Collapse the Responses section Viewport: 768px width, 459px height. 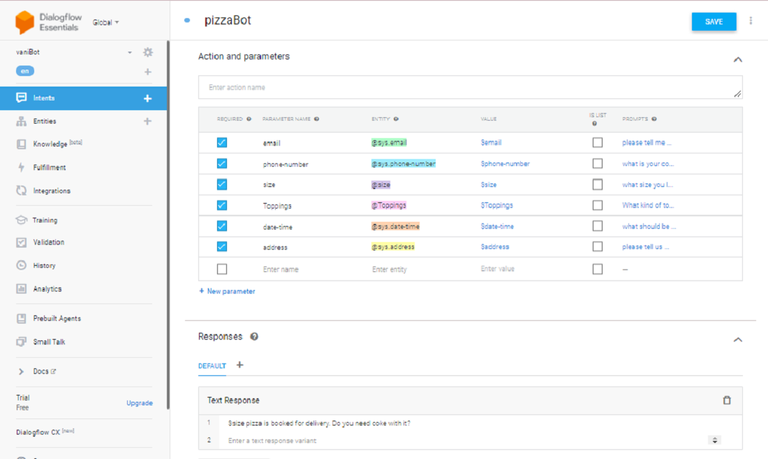(x=738, y=340)
